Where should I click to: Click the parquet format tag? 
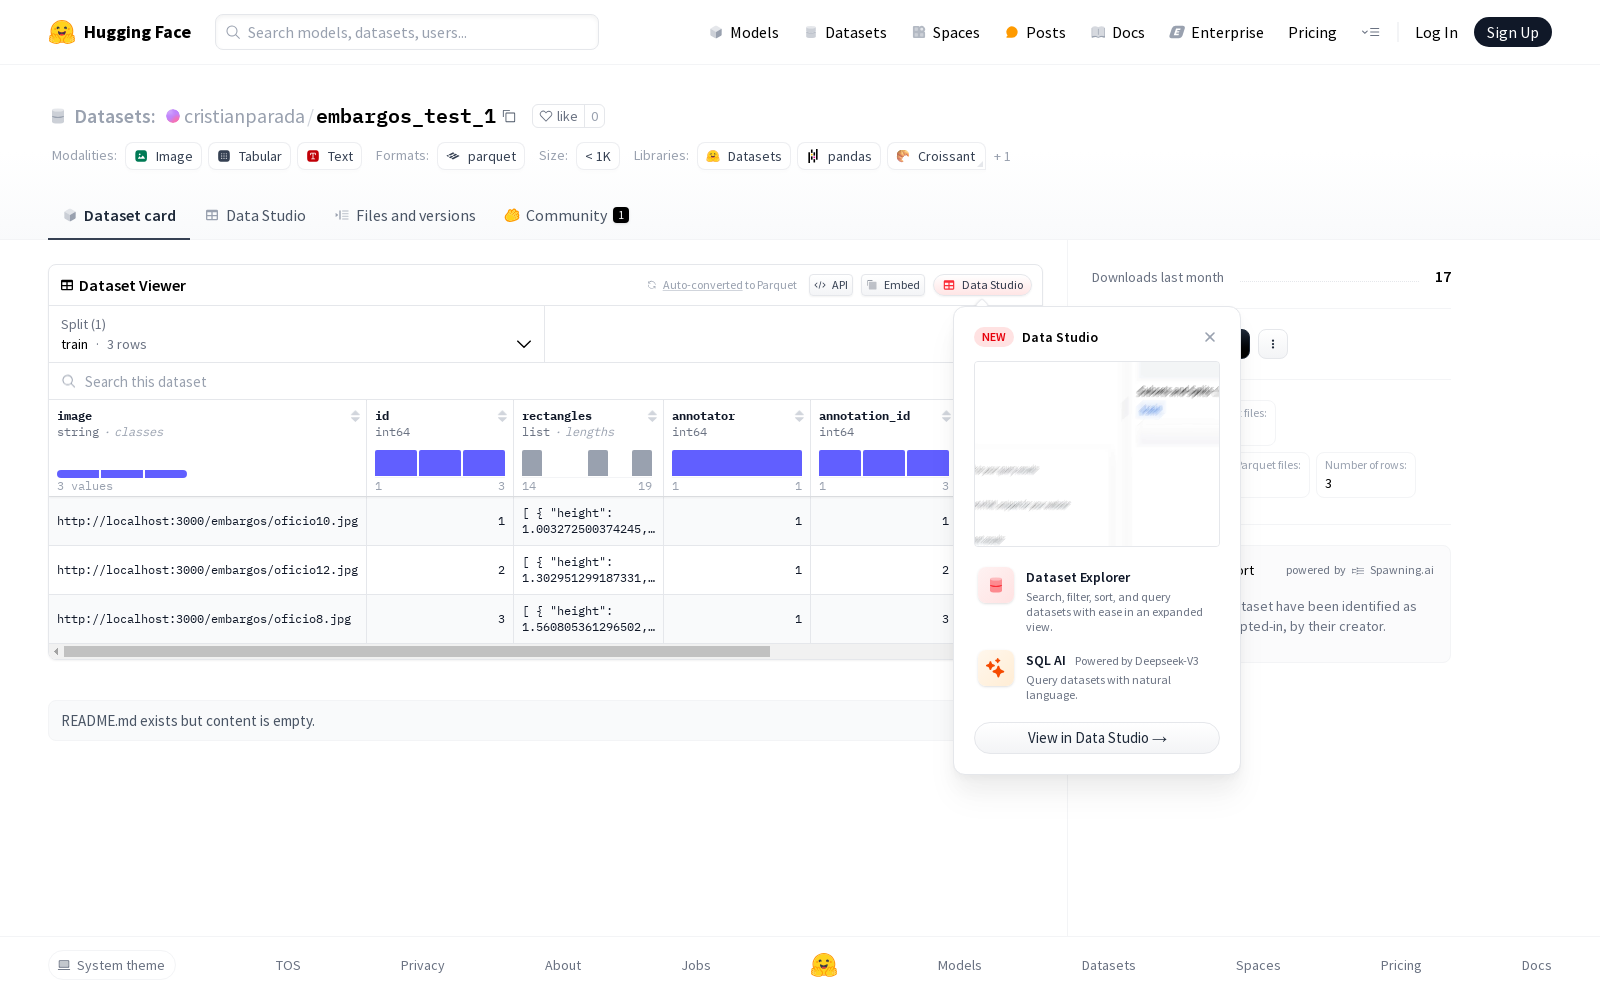click(x=481, y=156)
